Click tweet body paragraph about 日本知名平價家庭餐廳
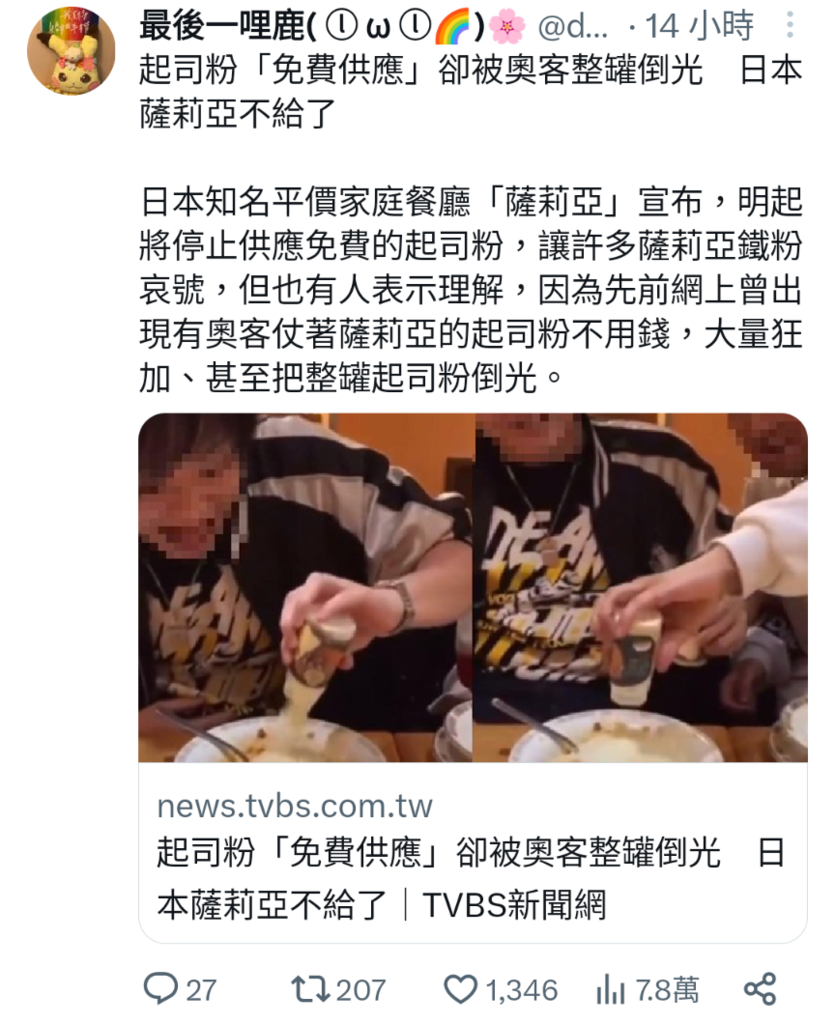Viewport: 835px width, 1024px height. (x=471, y=290)
